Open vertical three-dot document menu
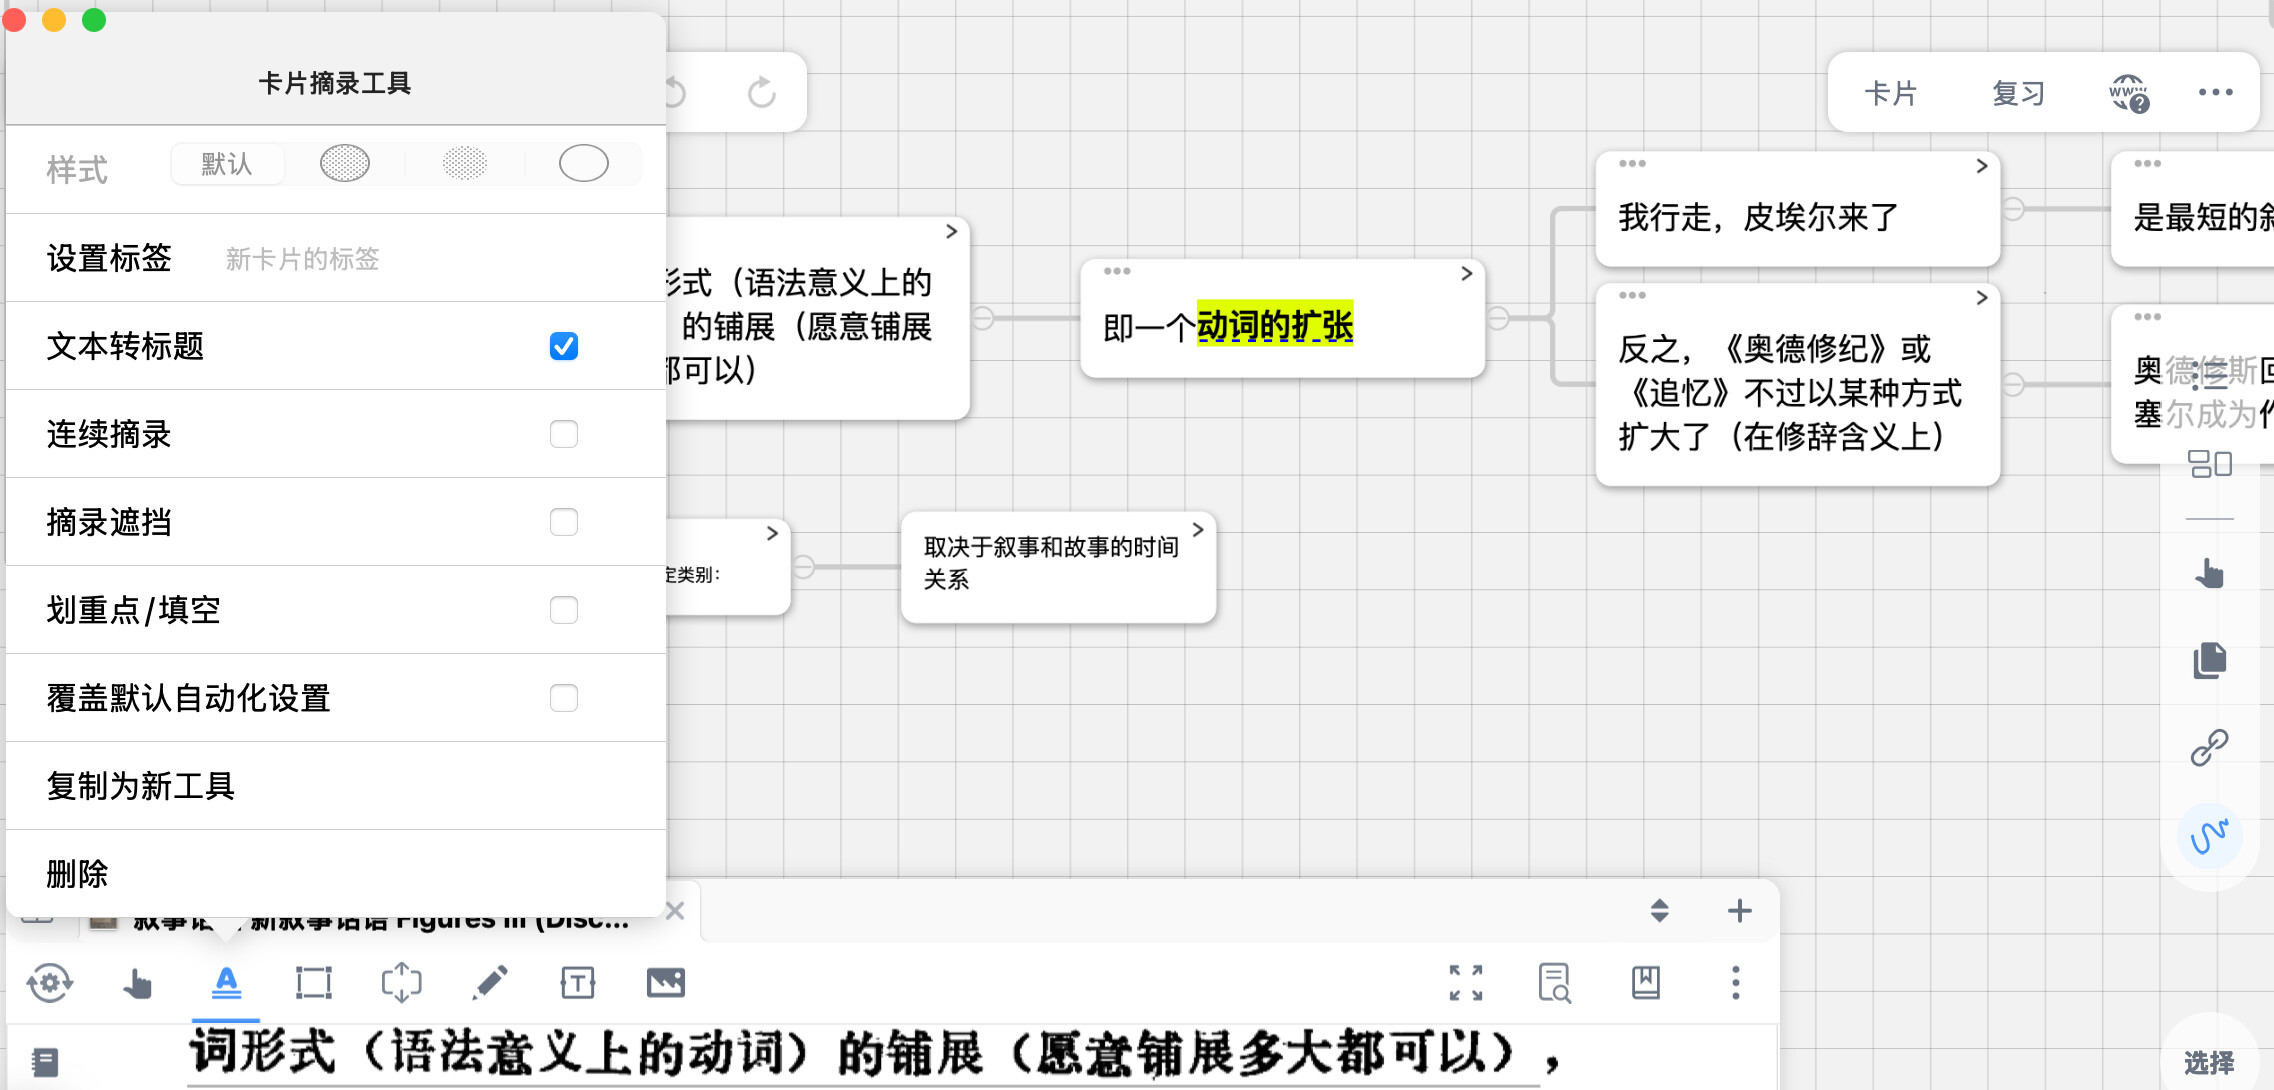 (1736, 983)
